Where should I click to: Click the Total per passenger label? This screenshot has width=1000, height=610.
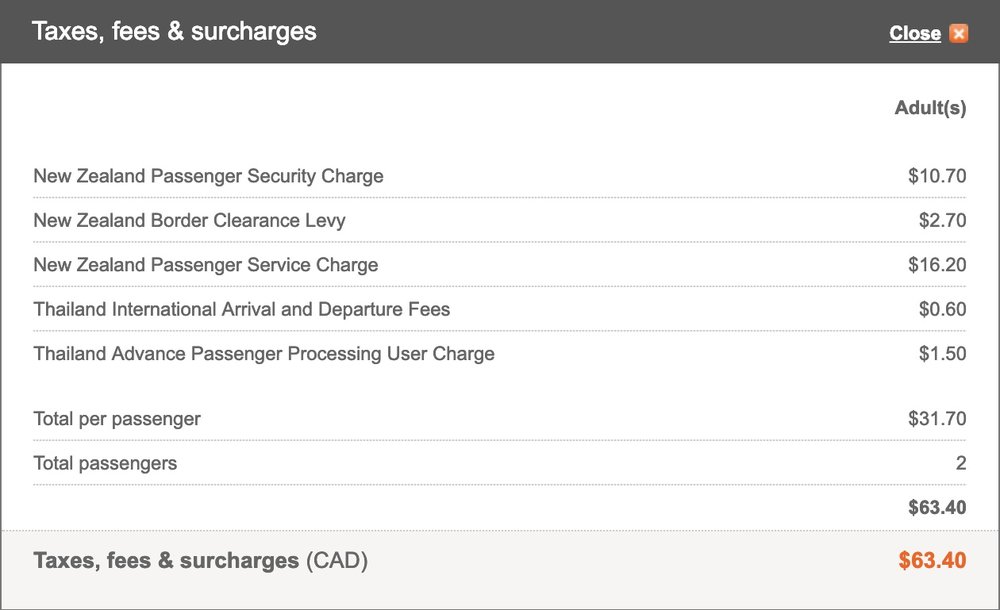click(x=117, y=419)
